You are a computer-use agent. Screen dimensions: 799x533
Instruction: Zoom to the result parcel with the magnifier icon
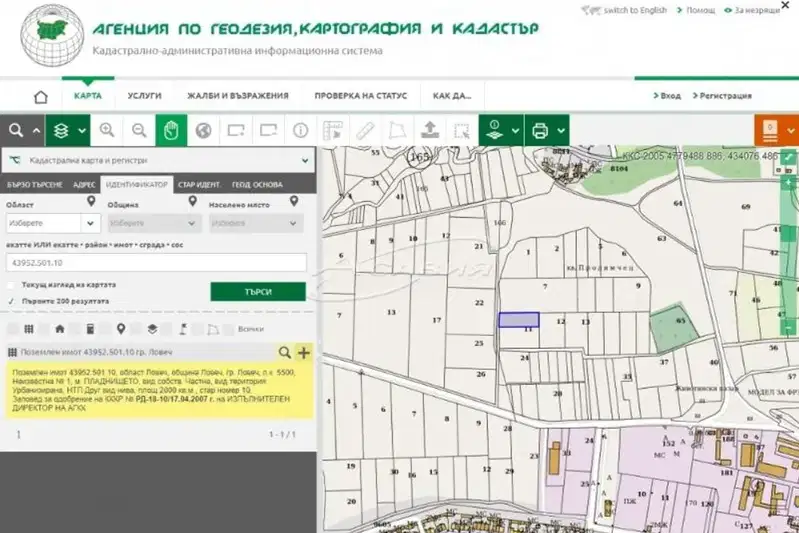(x=285, y=352)
